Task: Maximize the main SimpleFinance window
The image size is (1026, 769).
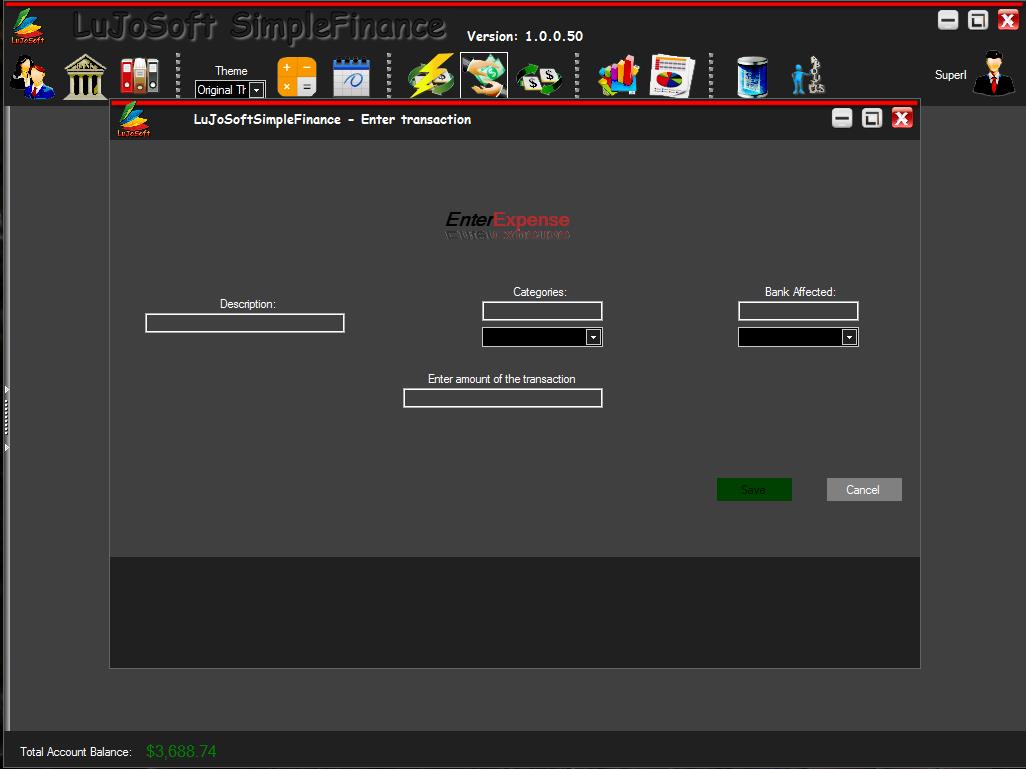Action: (978, 20)
